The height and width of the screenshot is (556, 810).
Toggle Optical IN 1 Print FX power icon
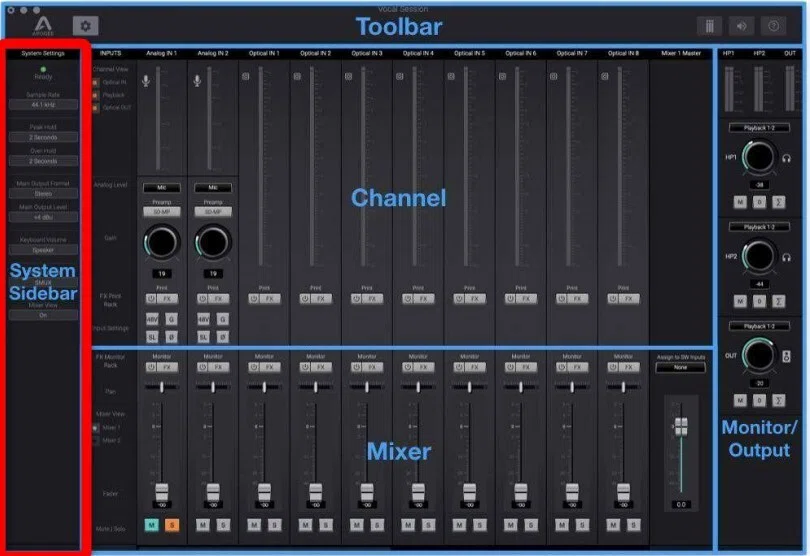pos(253,299)
